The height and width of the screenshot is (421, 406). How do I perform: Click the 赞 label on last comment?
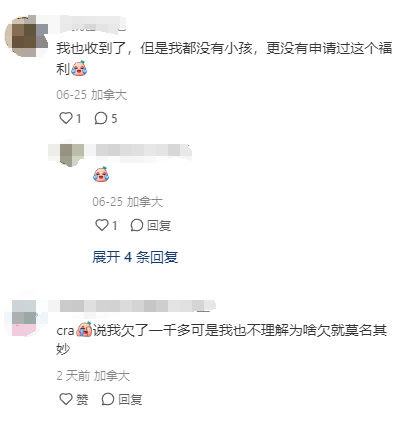click(x=82, y=399)
